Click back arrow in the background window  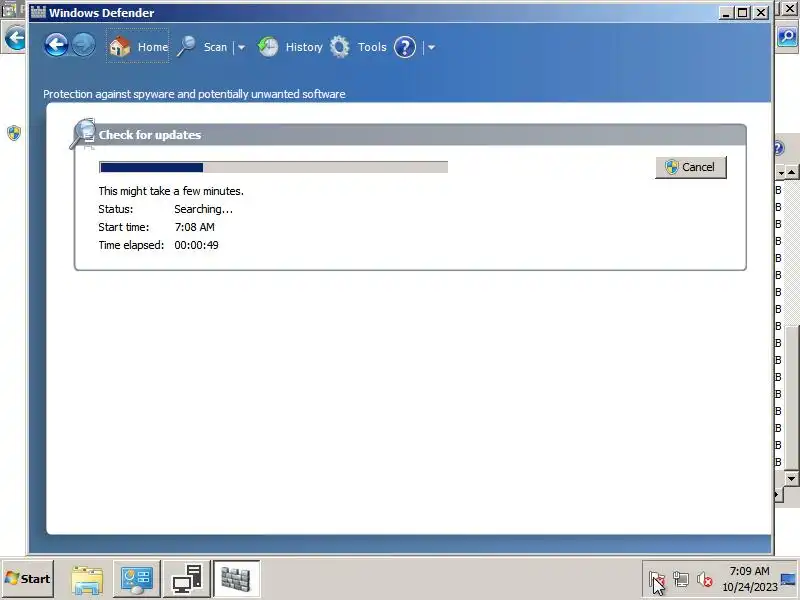15,38
